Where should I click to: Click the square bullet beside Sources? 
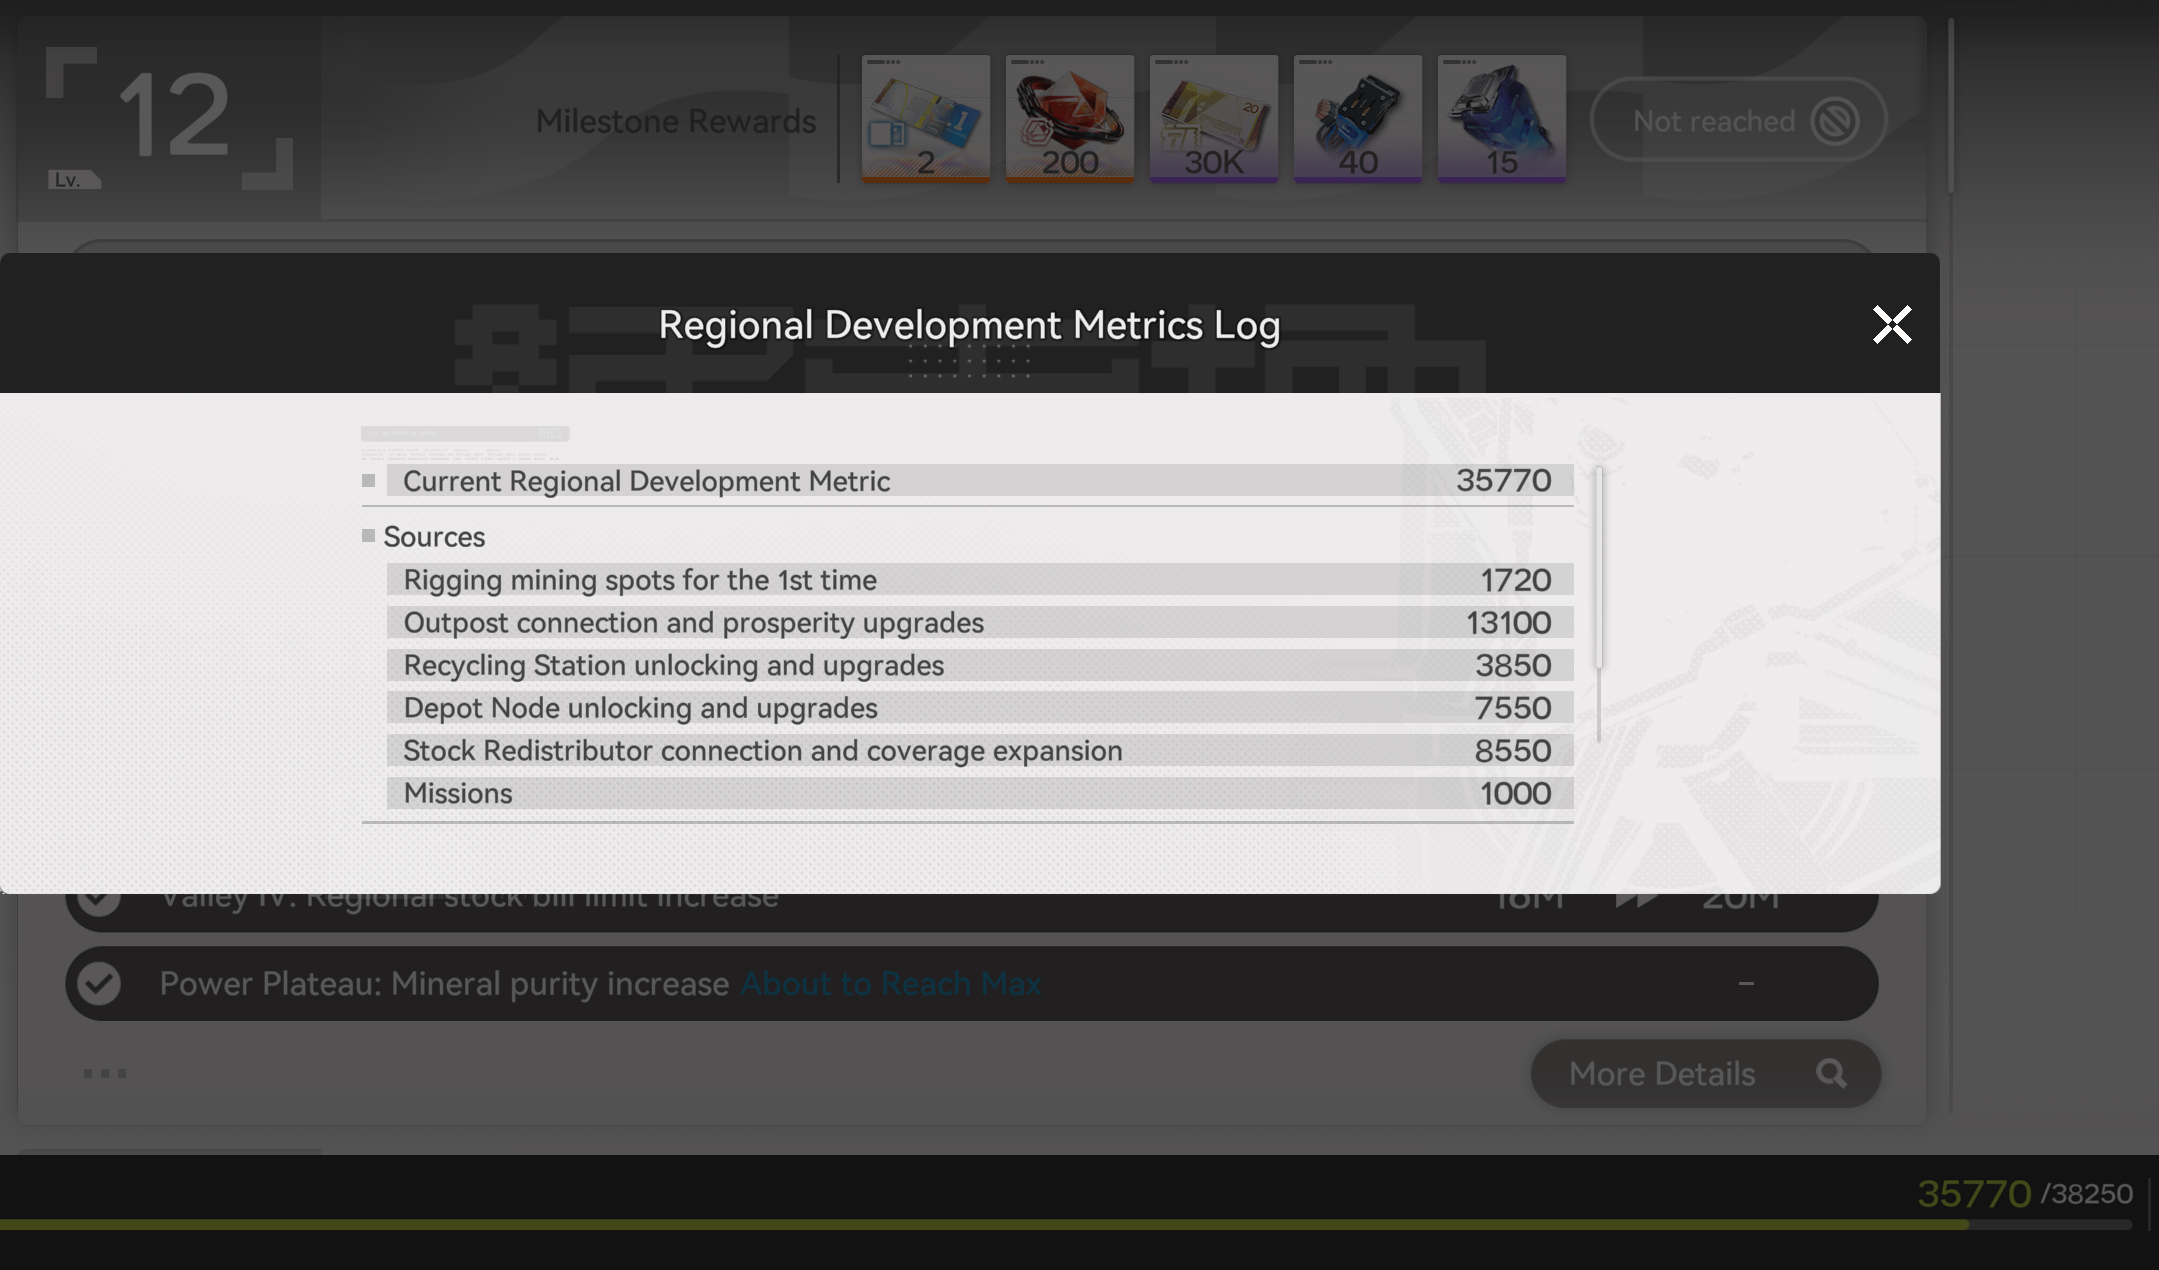click(368, 536)
